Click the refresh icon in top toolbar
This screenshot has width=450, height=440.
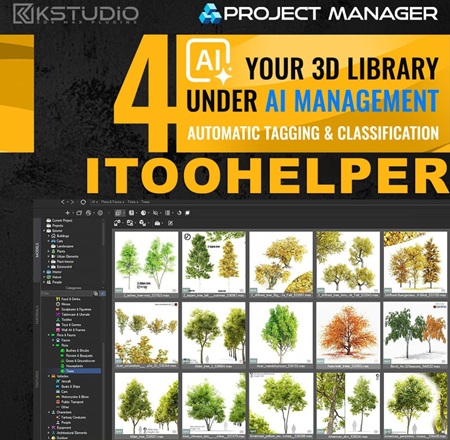[x=179, y=213]
